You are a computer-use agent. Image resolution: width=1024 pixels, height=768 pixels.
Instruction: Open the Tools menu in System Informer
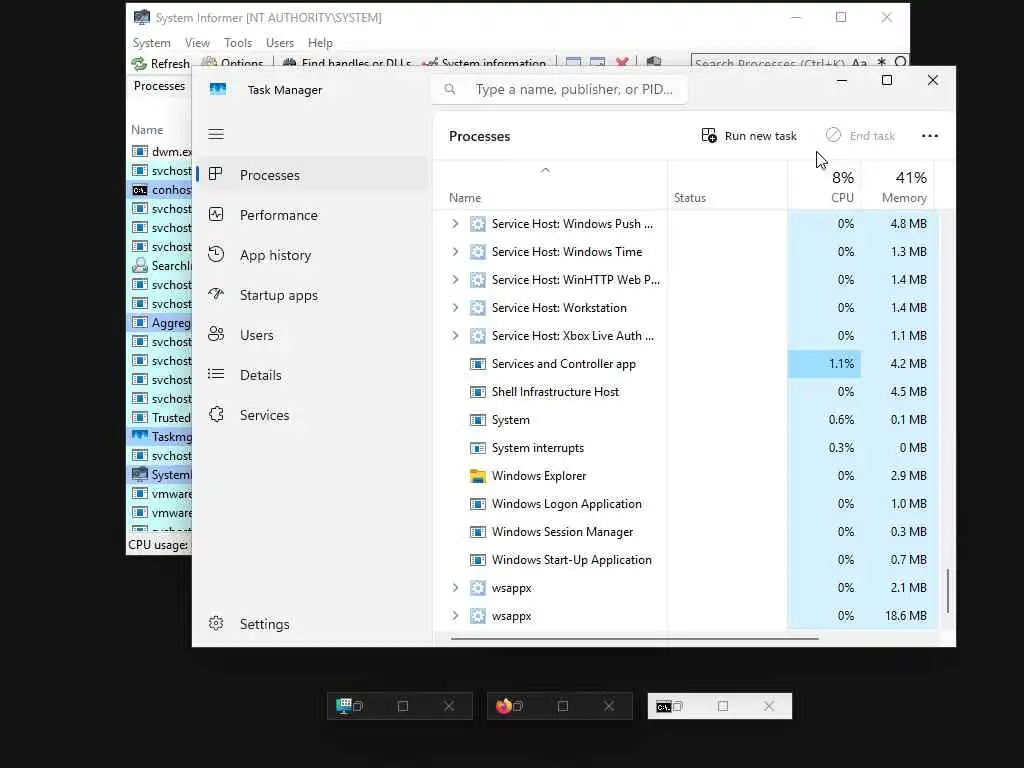click(x=238, y=42)
